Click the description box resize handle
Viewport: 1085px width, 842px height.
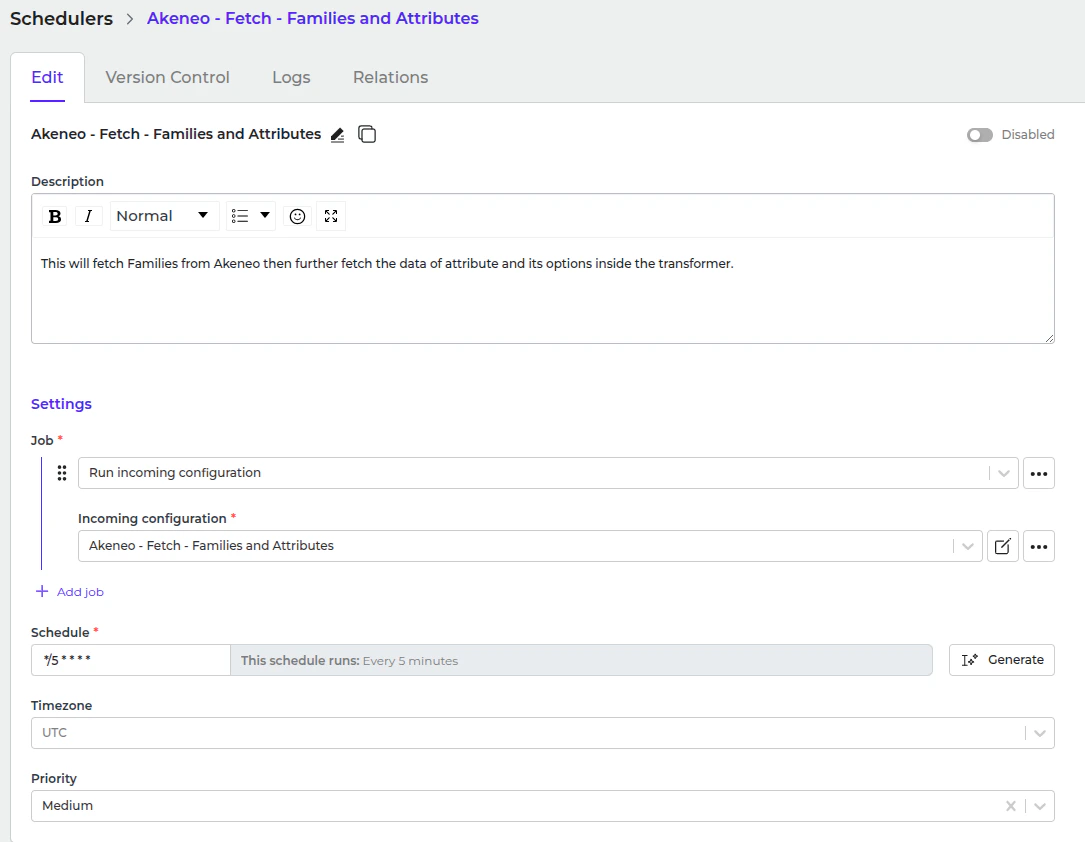point(1049,338)
